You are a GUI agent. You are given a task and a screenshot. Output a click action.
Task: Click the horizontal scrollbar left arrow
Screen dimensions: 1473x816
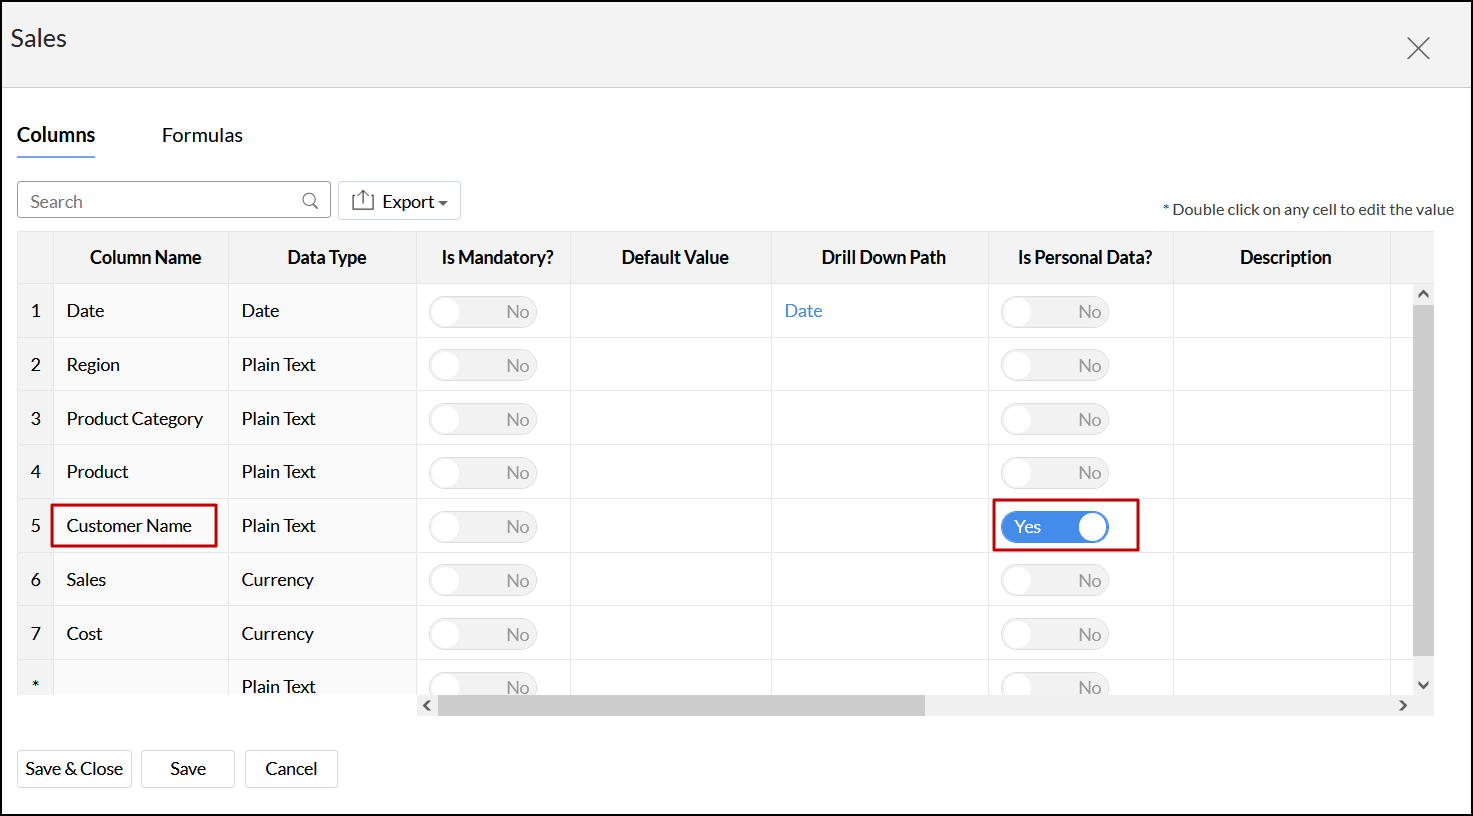pyautogui.click(x=427, y=706)
